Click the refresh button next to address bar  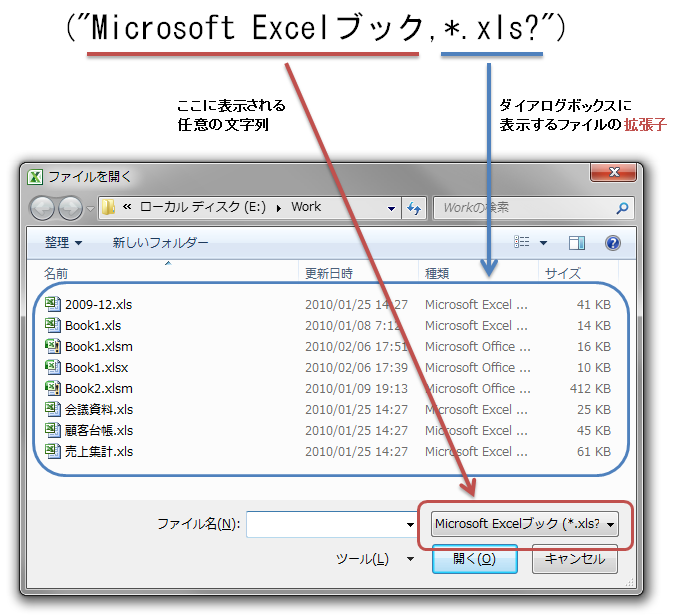414,208
